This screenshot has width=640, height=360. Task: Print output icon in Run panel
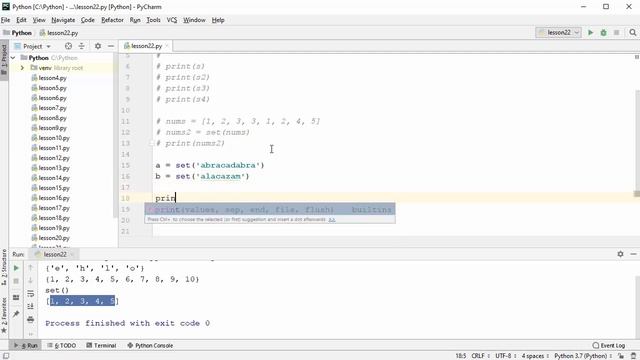pyautogui.click(x=31, y=320)
